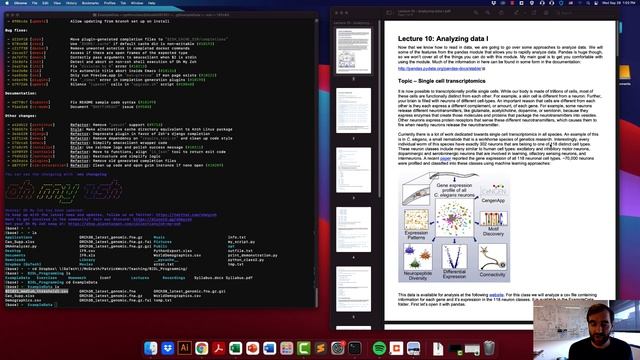
Task: Open the Window menu
Action: [137, 3]
